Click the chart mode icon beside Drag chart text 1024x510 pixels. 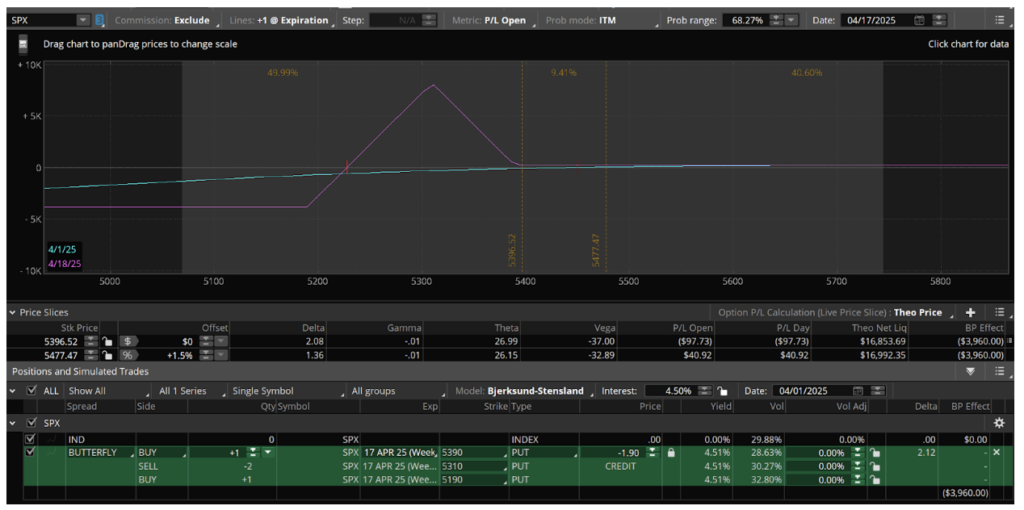[24, 45]
